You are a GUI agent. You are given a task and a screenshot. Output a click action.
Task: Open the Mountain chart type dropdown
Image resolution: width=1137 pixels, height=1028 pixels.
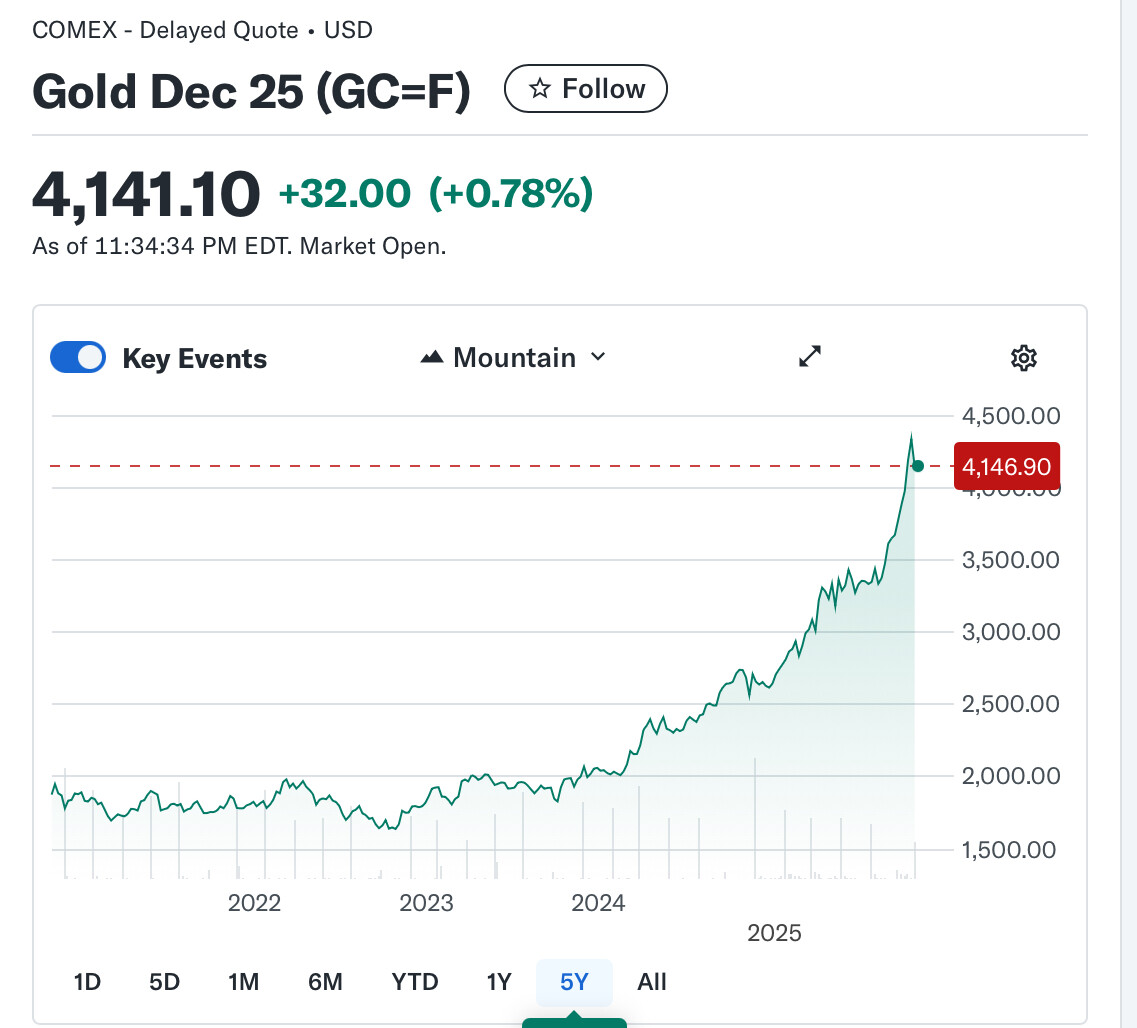pos(514,358)
